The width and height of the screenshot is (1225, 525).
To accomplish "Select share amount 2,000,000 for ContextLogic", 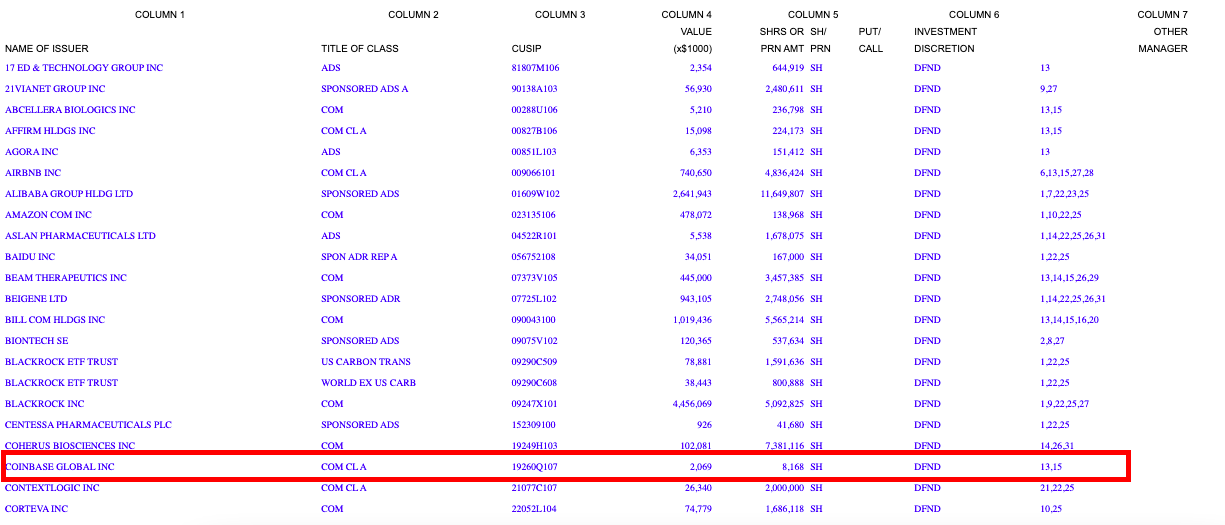I will click(784, 488).
